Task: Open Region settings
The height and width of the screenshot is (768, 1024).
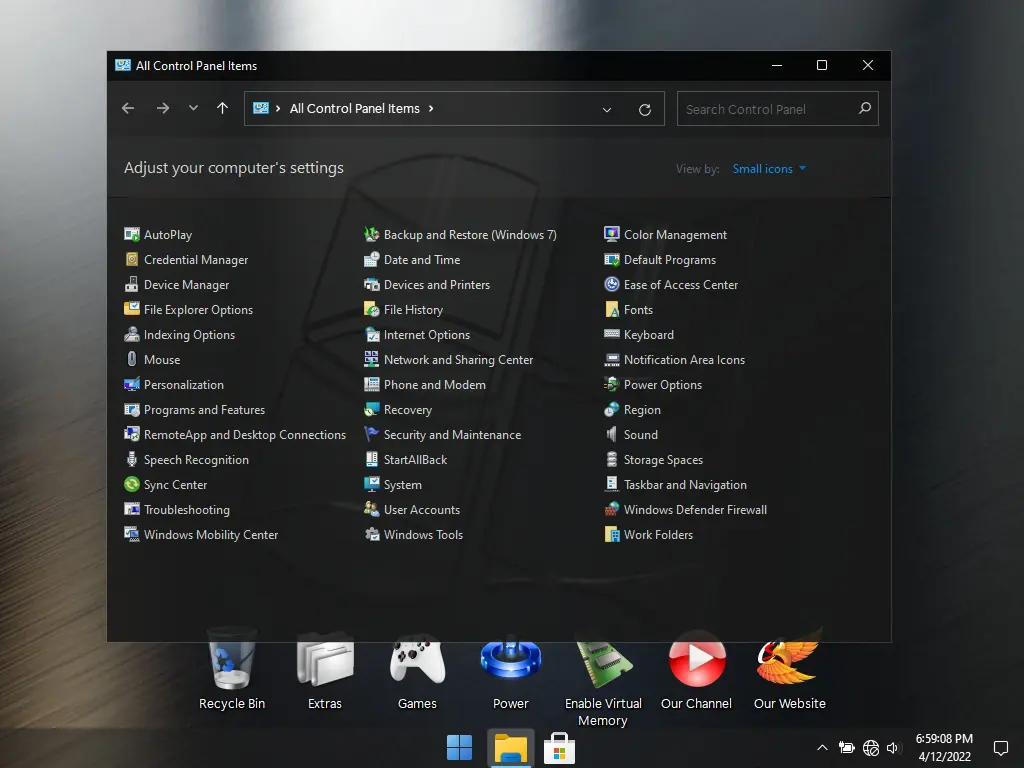Action: click(x=633, y=409)
